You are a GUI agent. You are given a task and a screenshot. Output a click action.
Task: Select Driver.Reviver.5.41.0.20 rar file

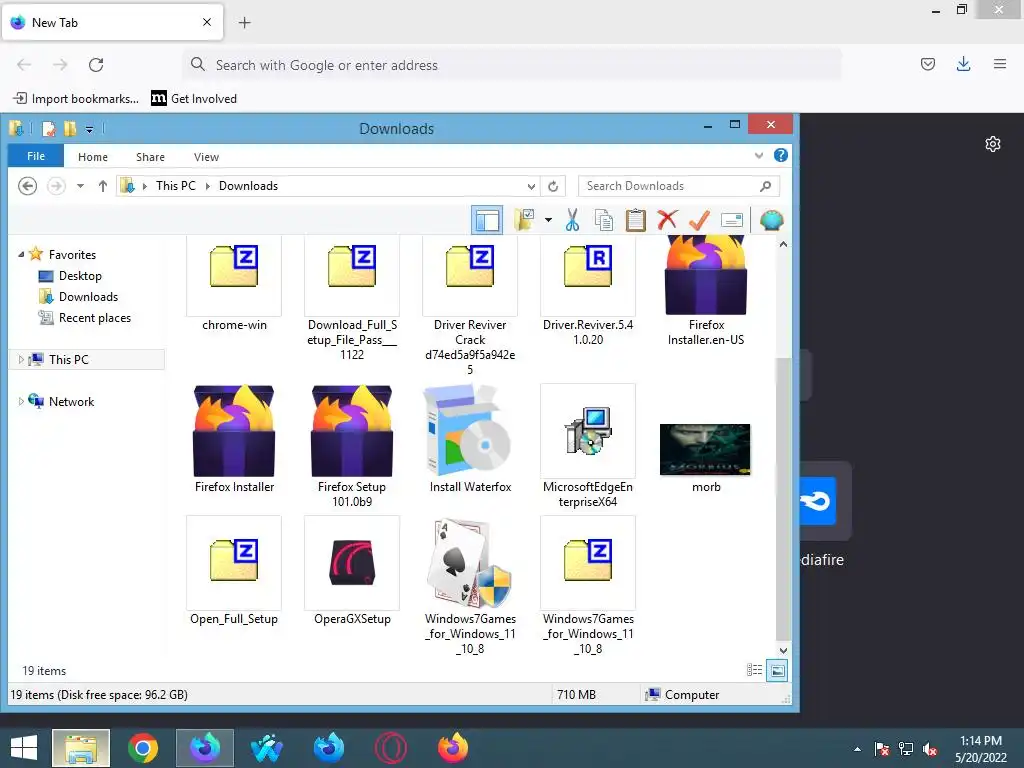coord(588,291)
